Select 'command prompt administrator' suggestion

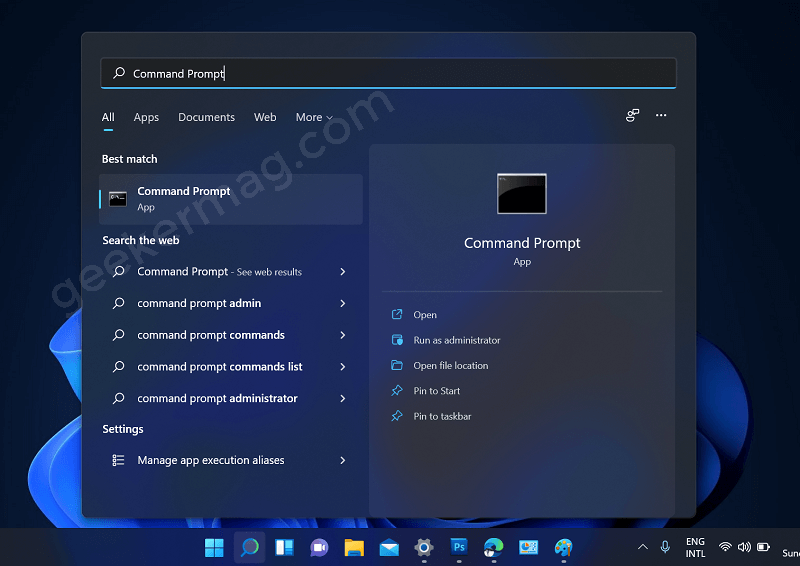pyautogui.click(x=217, y=398)
